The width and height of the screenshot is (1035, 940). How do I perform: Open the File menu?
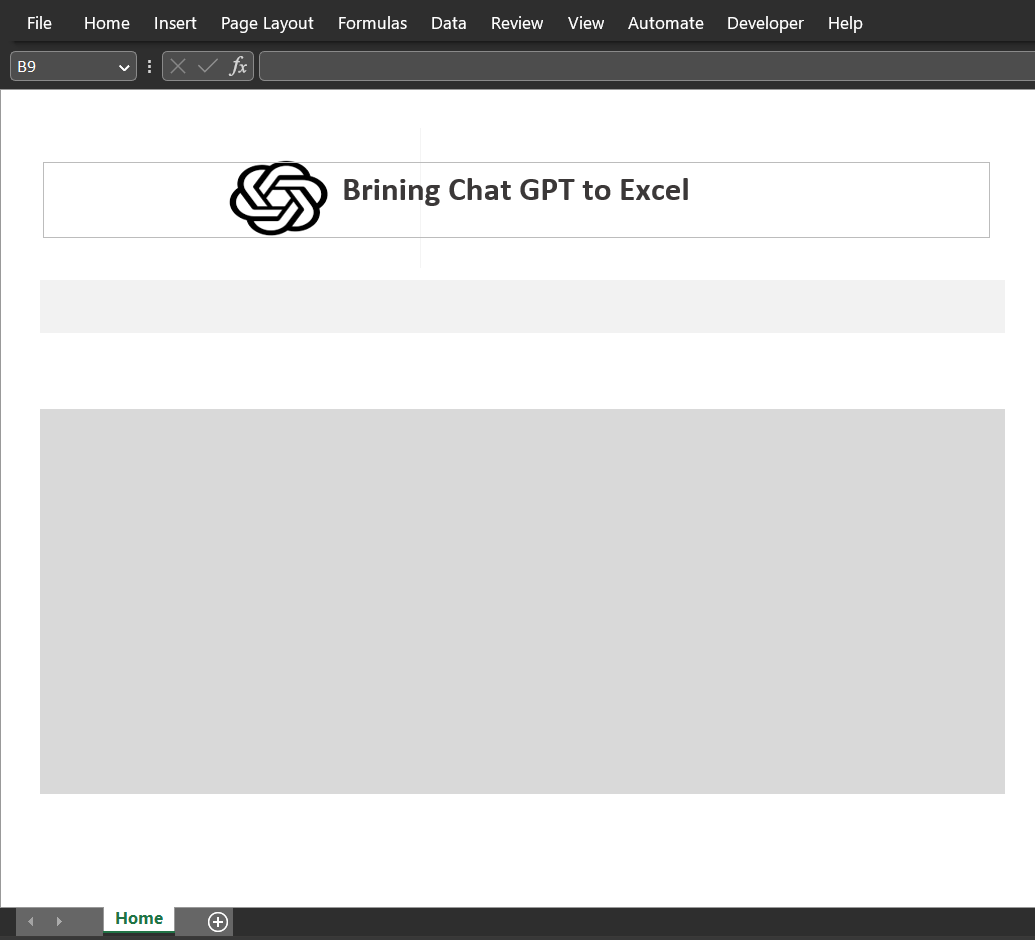[39, 23]
